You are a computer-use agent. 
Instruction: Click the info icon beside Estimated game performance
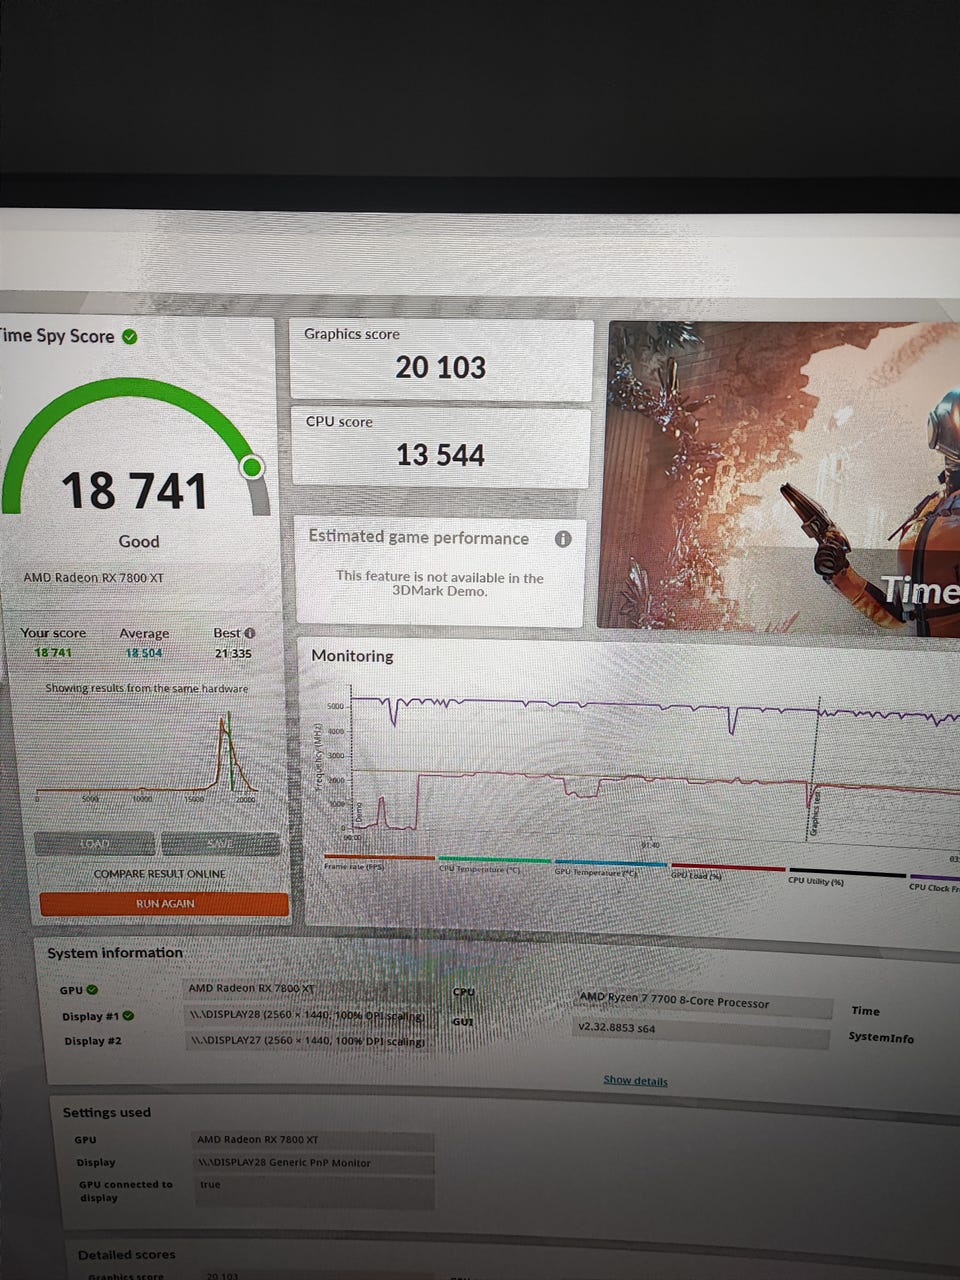[563, 539]
